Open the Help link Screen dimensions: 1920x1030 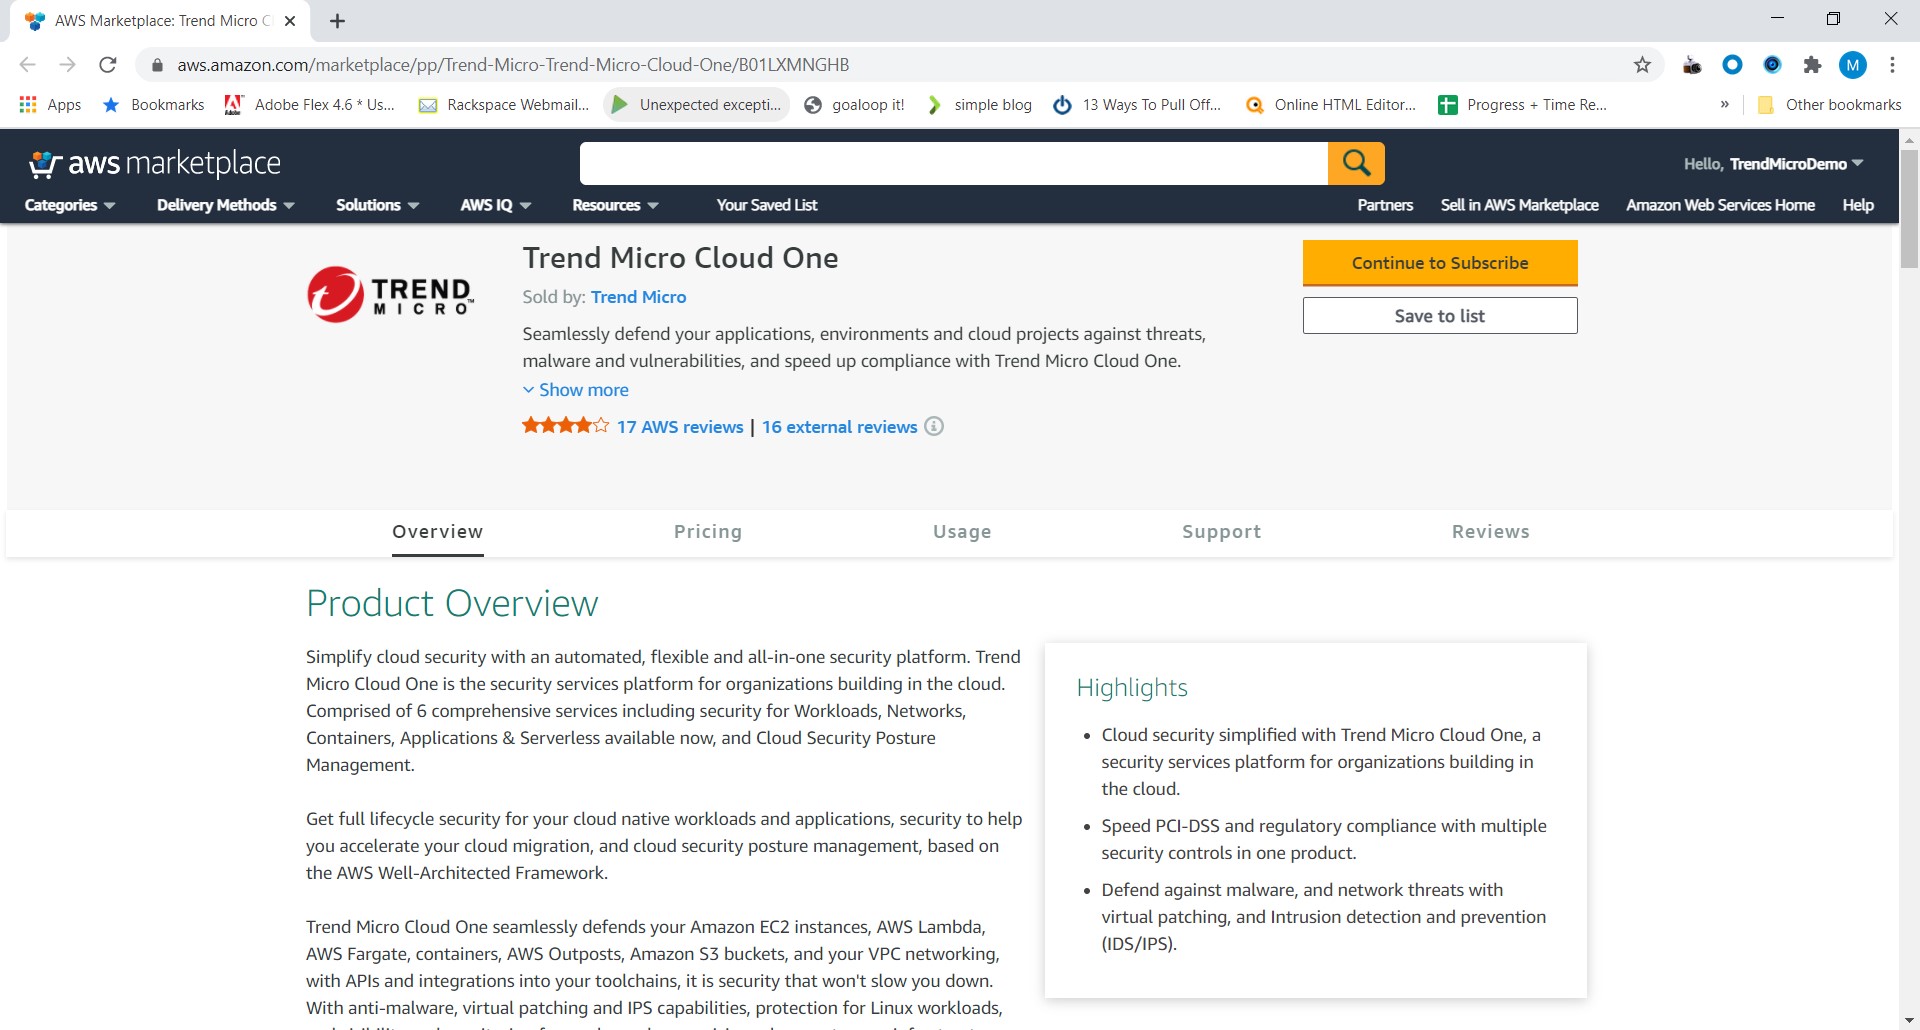(x=1858, y=205)
